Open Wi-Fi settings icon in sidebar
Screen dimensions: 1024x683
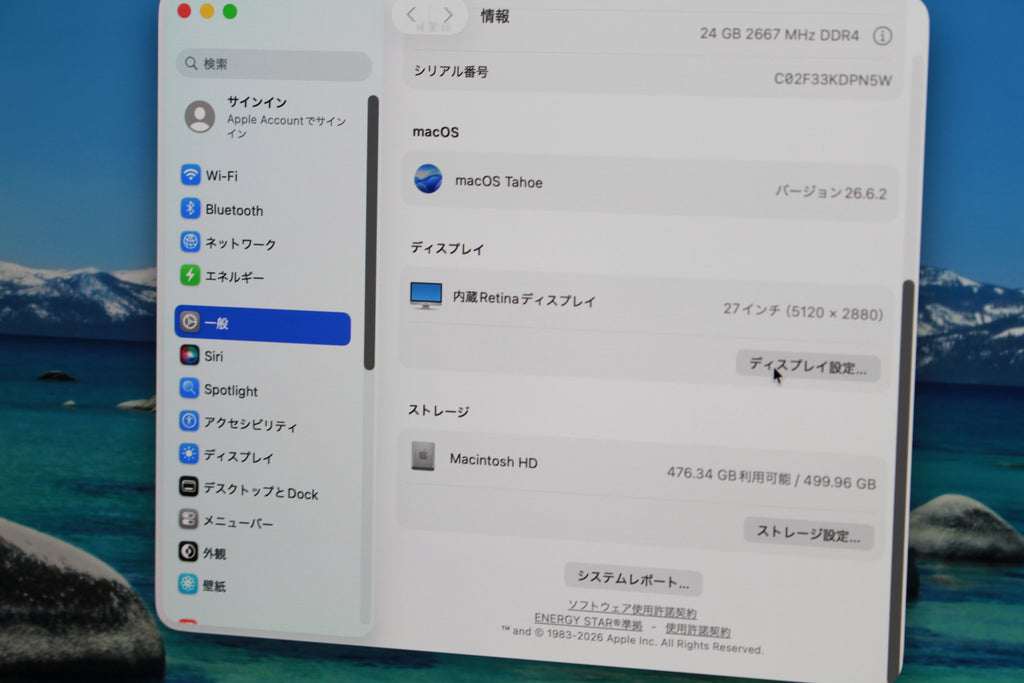point(190,174)
